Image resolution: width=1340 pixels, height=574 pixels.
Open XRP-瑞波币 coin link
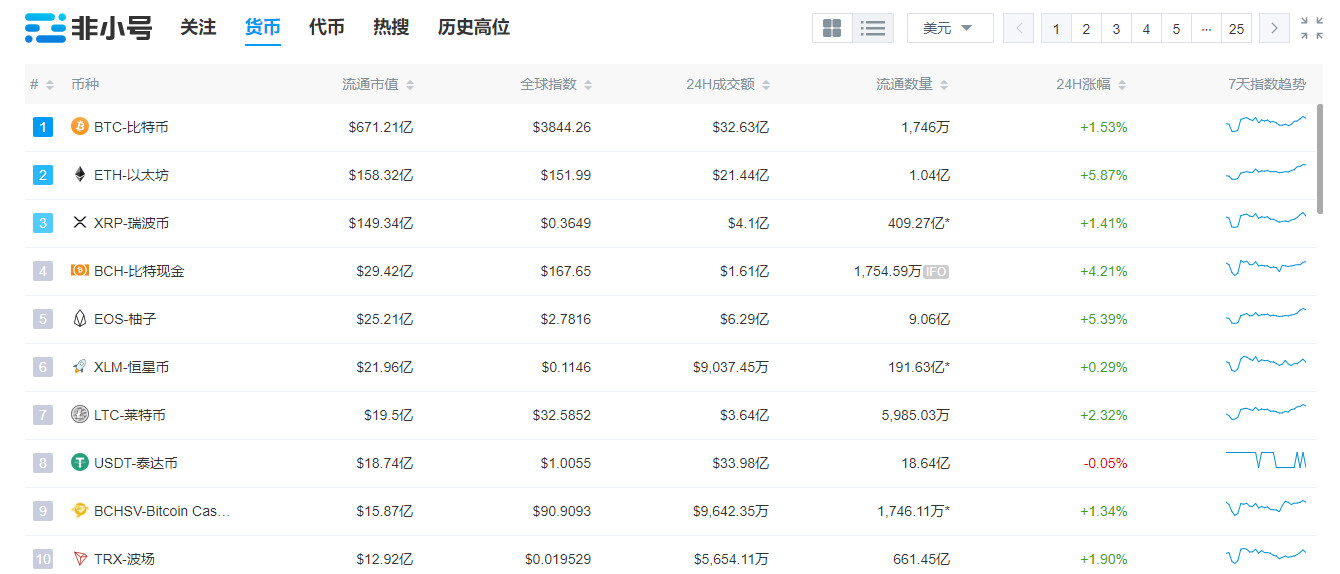tap(131, 223)
